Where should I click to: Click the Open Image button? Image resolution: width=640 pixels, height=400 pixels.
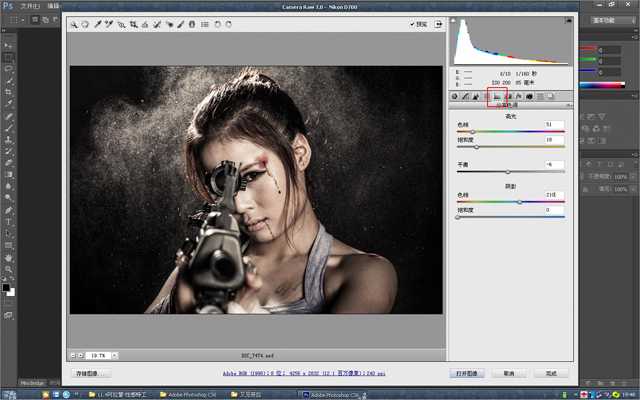click(468, 373)
